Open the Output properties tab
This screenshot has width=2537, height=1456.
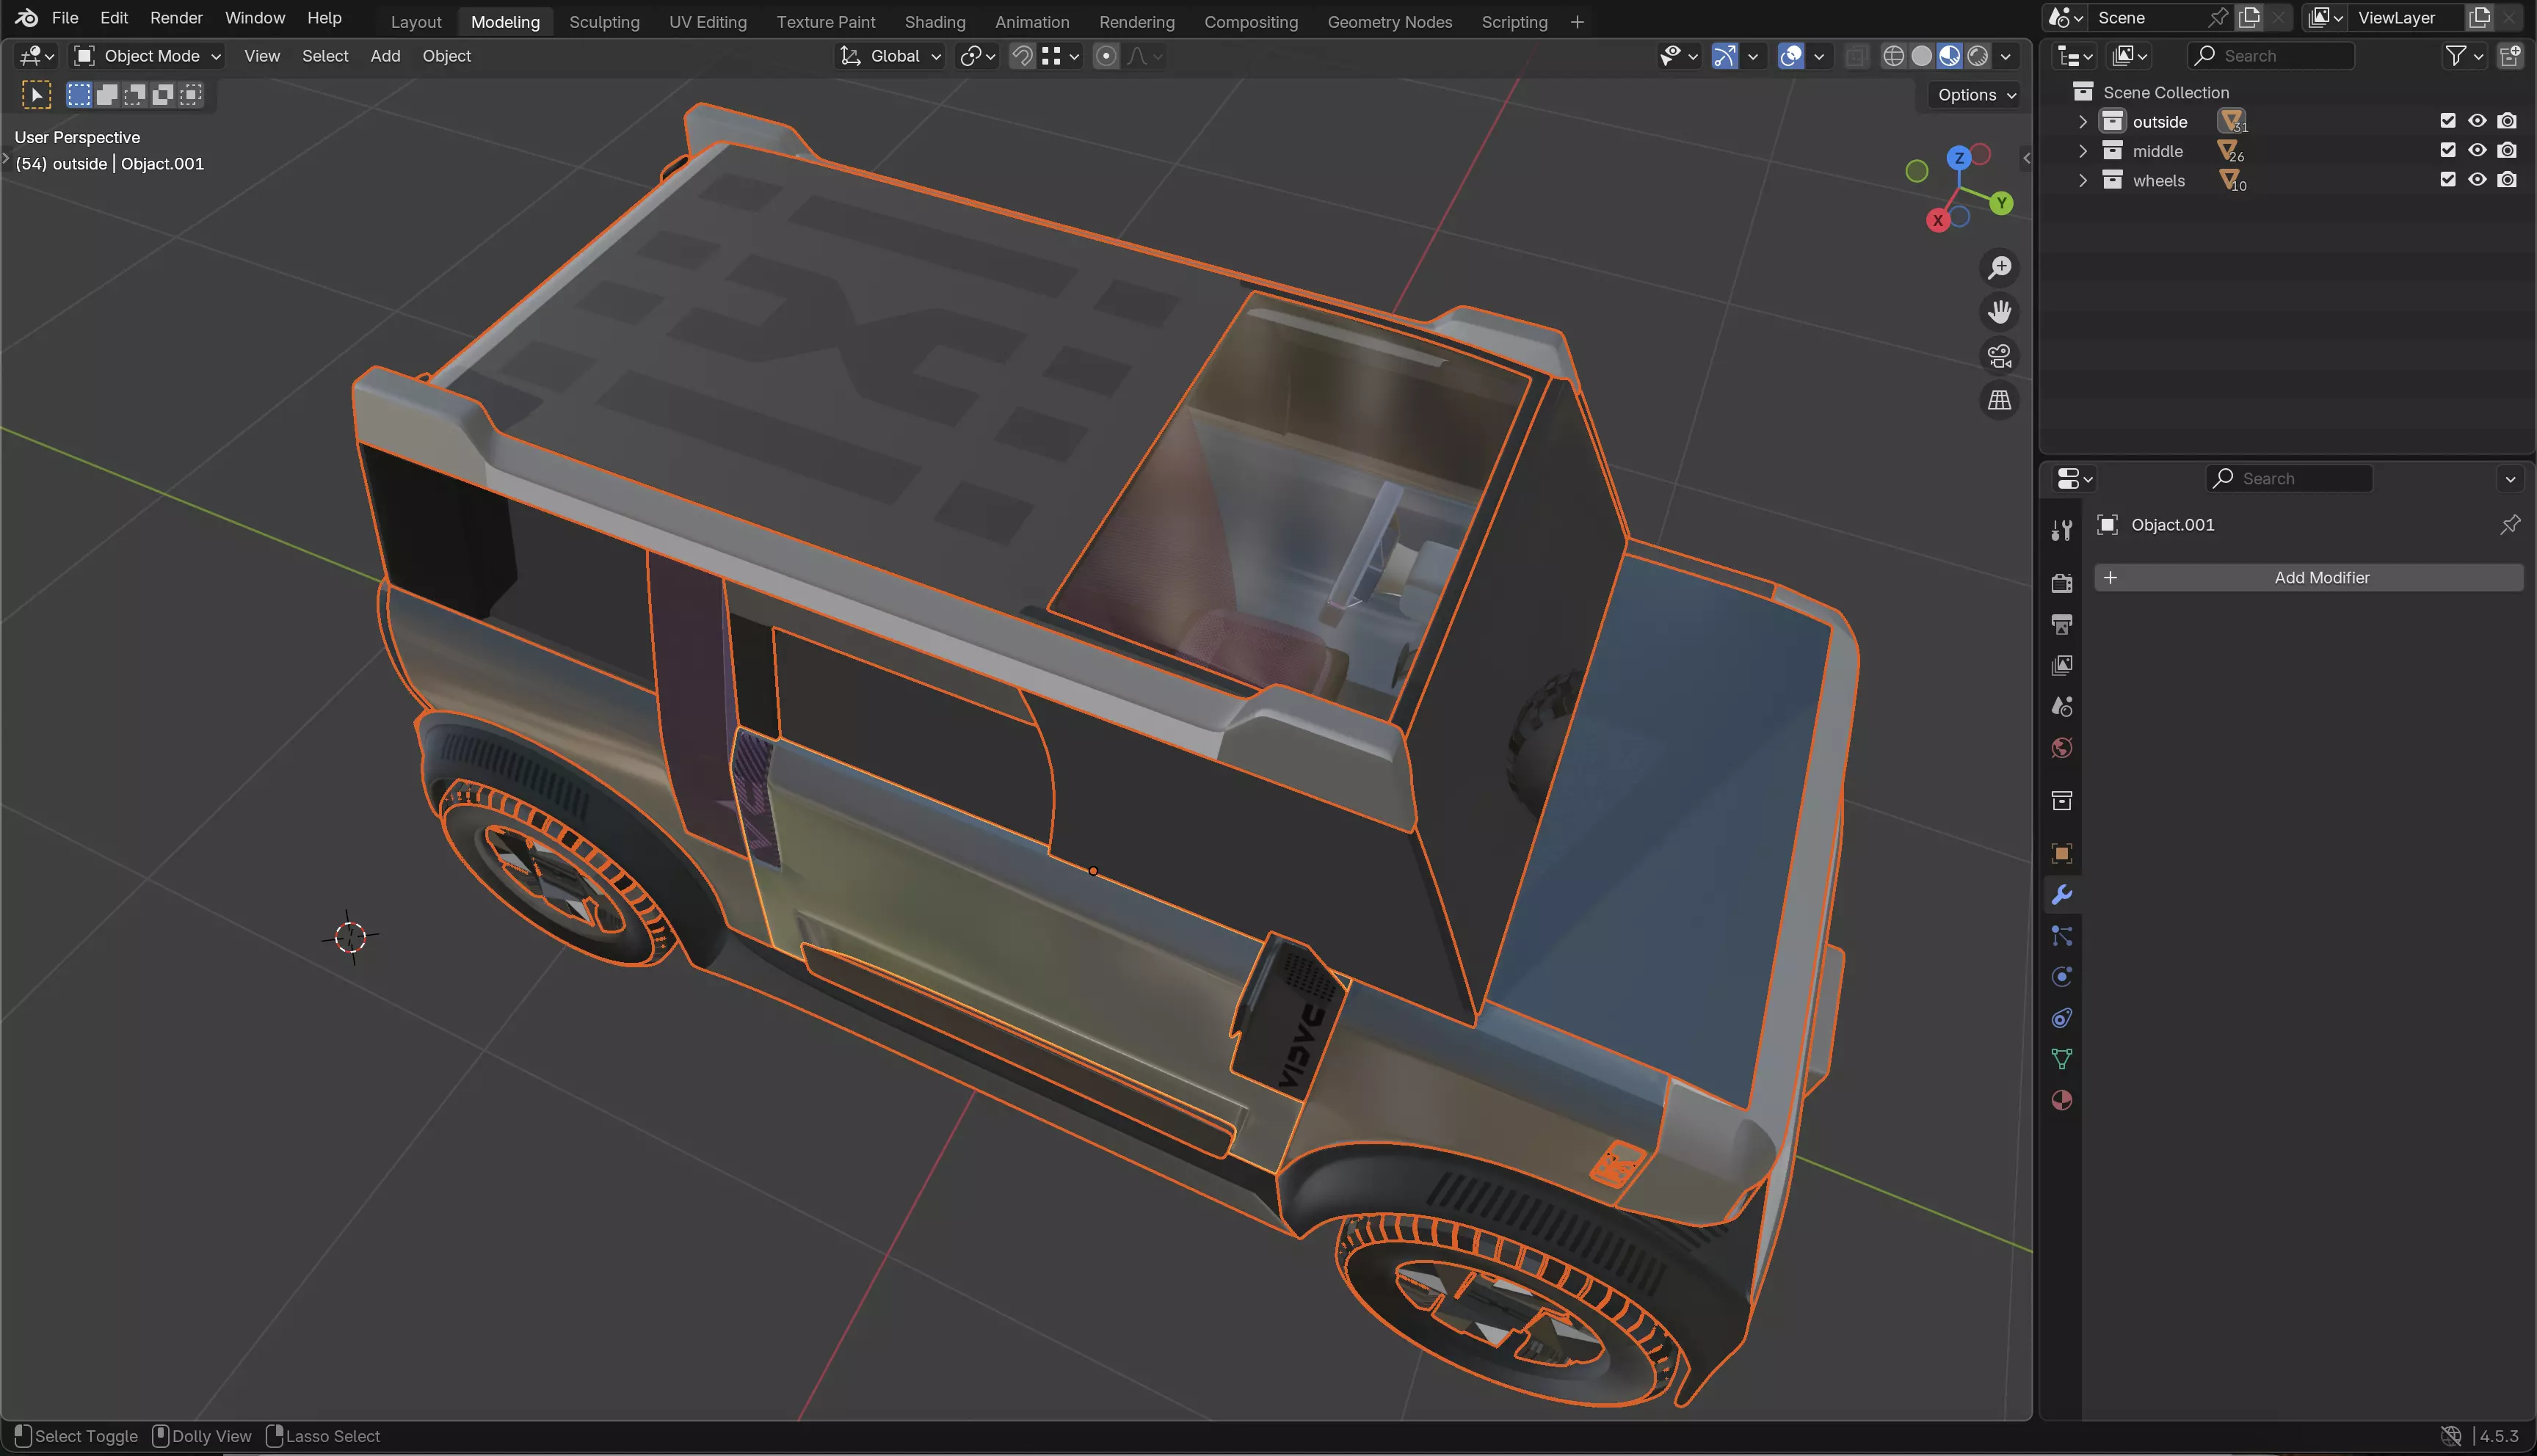pos(2061,625)
